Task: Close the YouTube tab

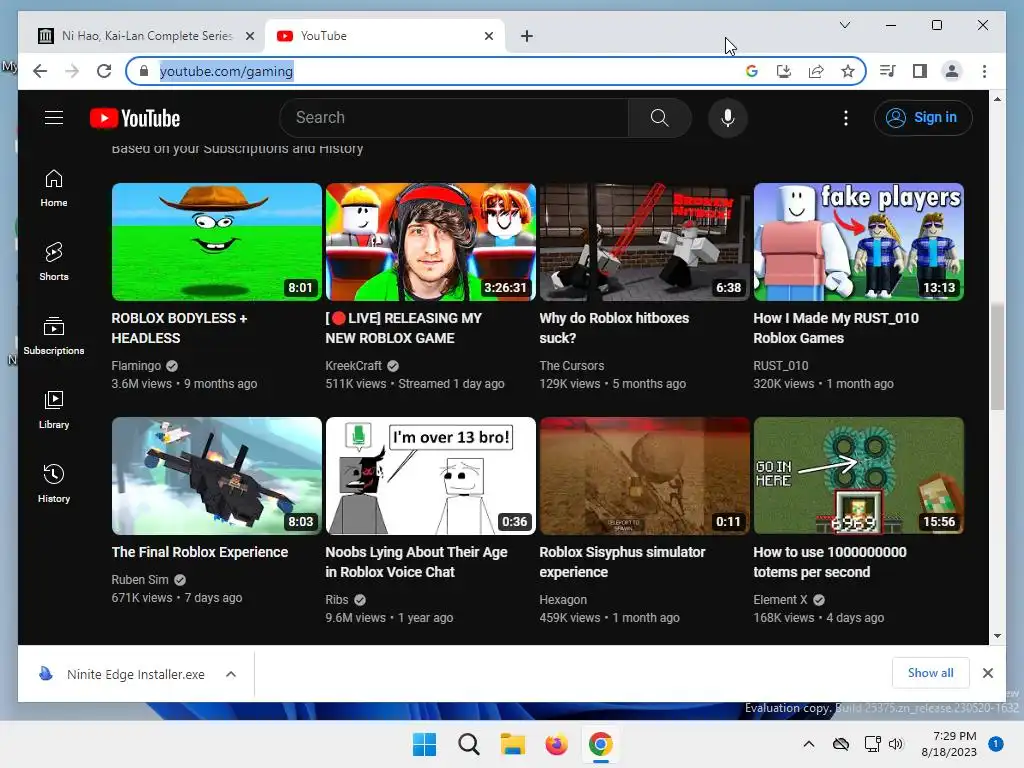Action: pos(488,36)
